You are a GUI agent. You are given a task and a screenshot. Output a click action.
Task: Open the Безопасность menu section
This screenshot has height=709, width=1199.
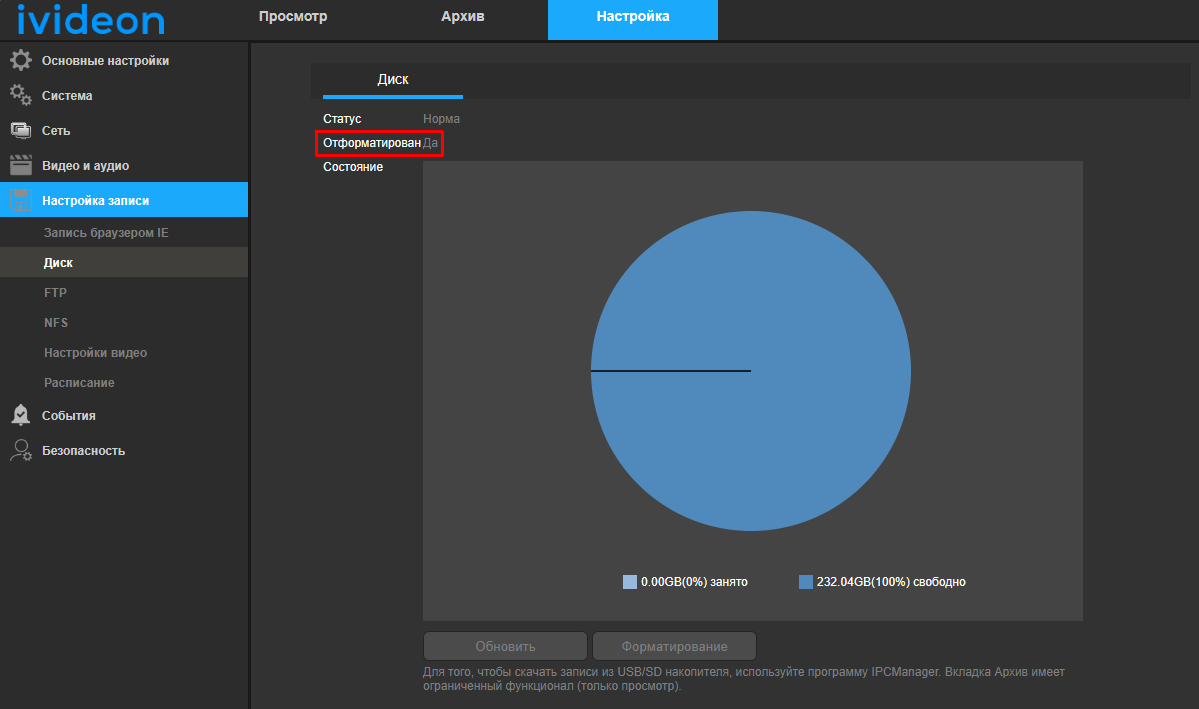click(124, 450)
